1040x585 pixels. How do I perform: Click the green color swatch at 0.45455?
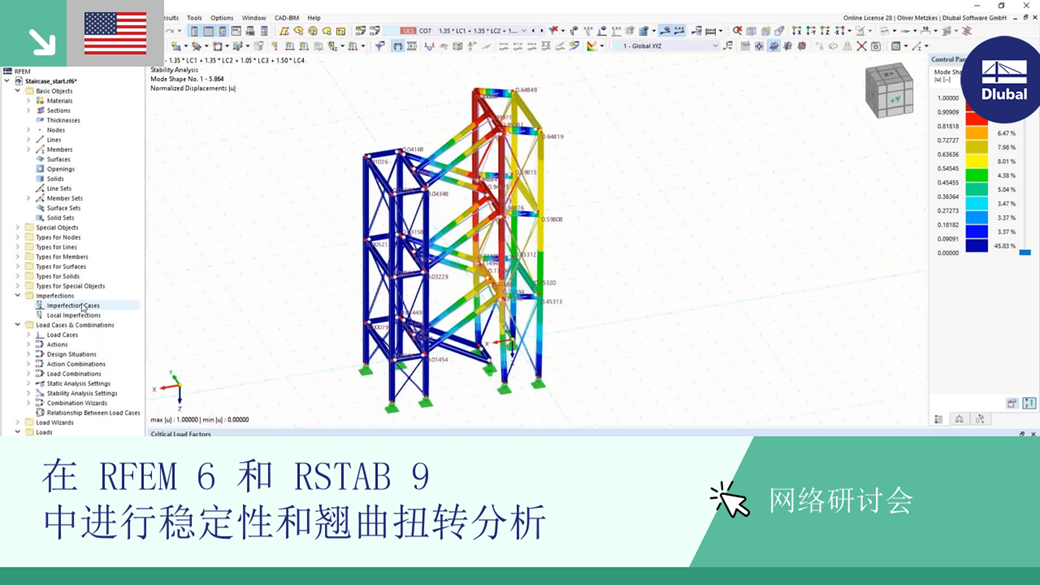click(976, 175)
